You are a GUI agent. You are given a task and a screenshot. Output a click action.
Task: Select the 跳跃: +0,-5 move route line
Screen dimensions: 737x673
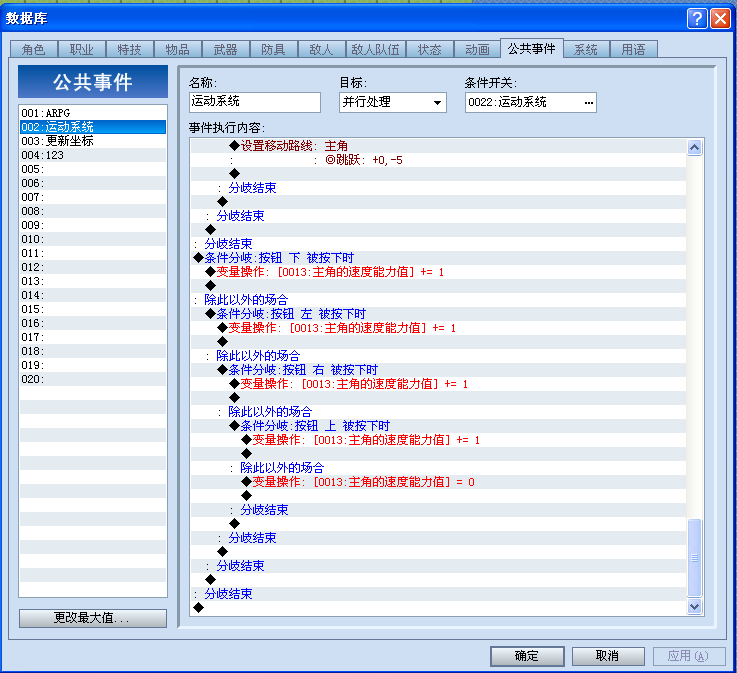(x=439, y=160)
